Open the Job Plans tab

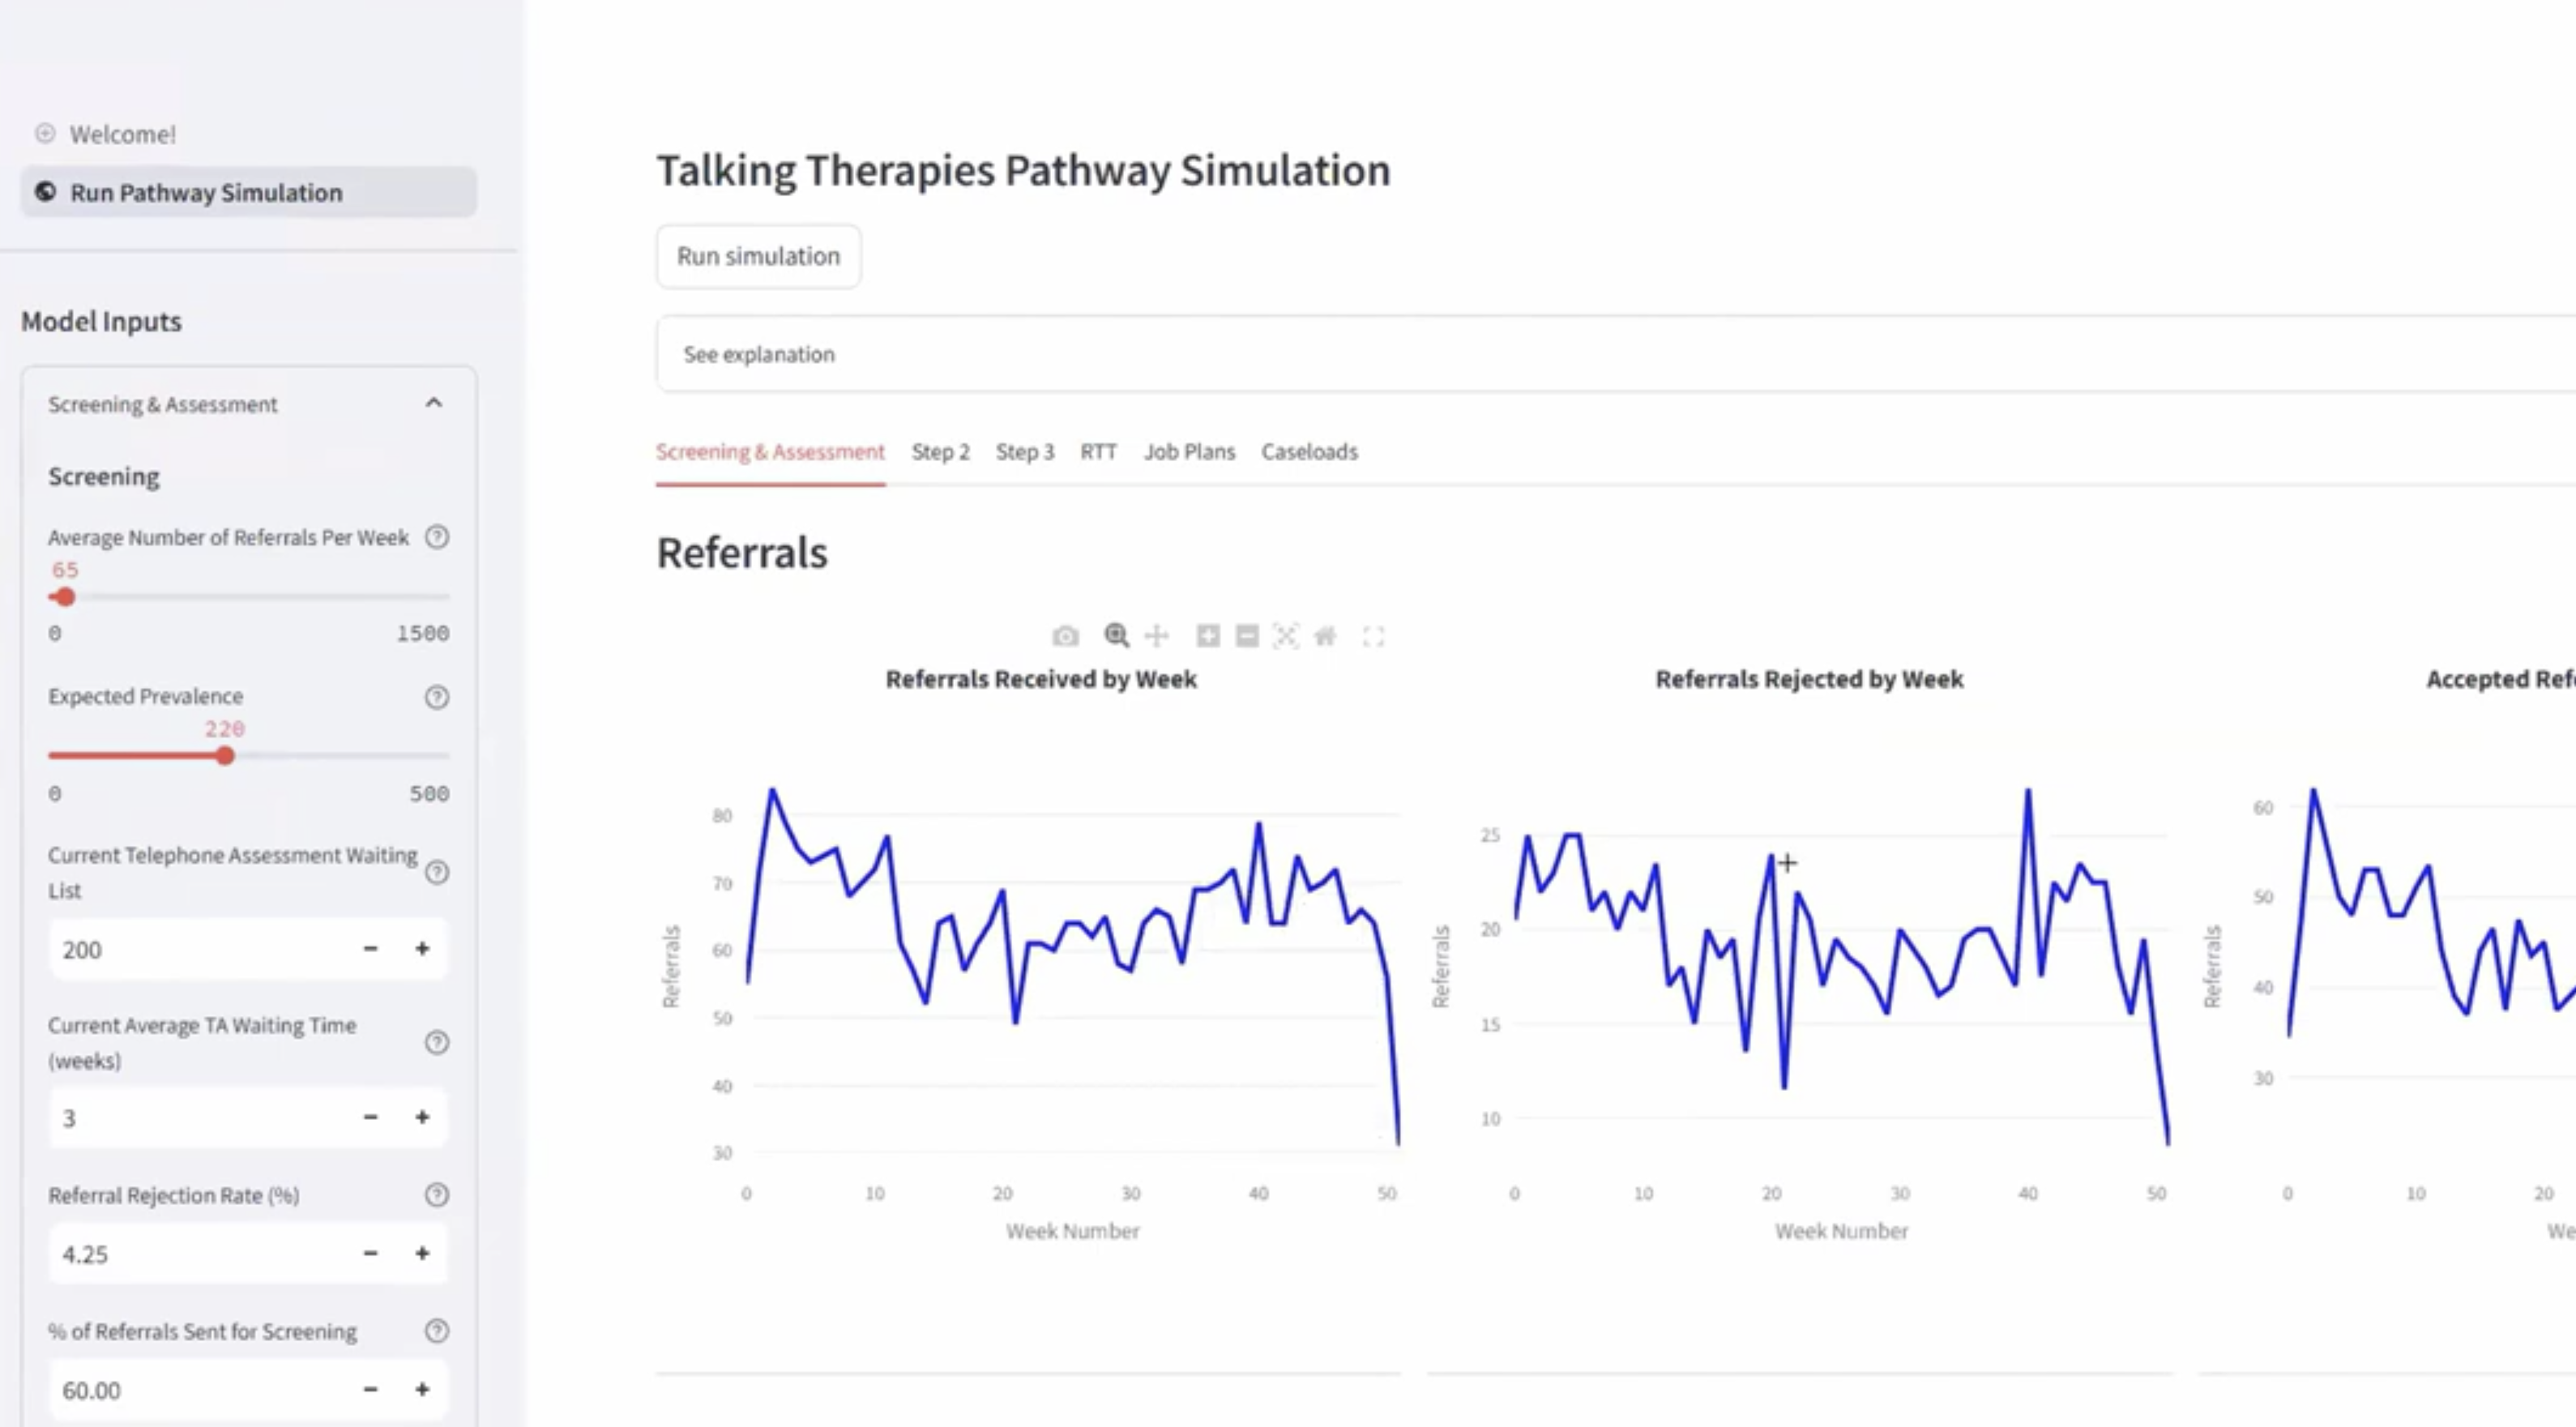1189,452
